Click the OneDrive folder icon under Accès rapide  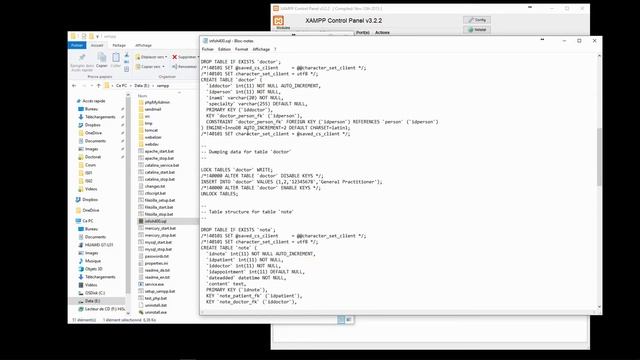point(81,133)
